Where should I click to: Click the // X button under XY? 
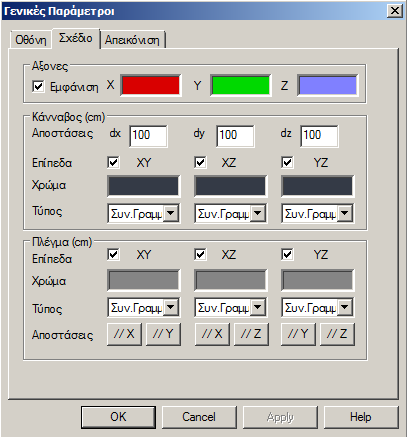click(124, 334)
